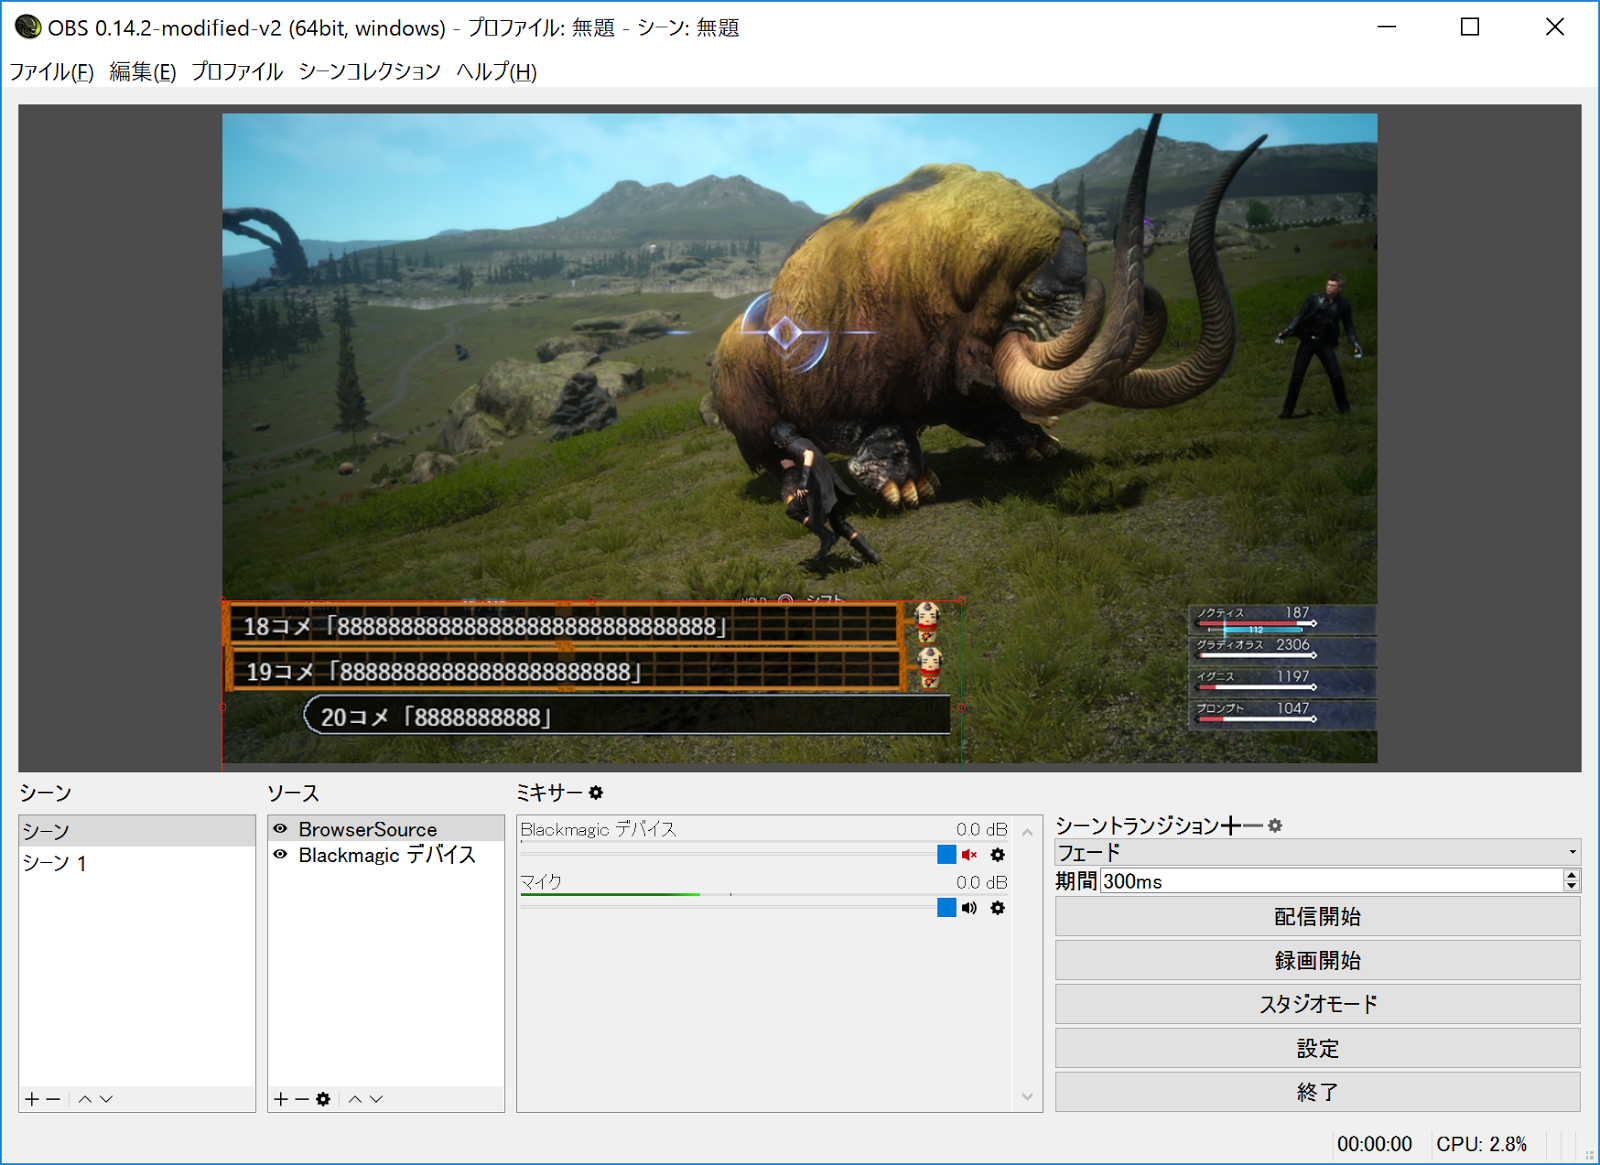Viewport: 1600px width, 1165px height.
Task: Open gear settings for Blackmagic デバイス audio
Action: point(997,855)
